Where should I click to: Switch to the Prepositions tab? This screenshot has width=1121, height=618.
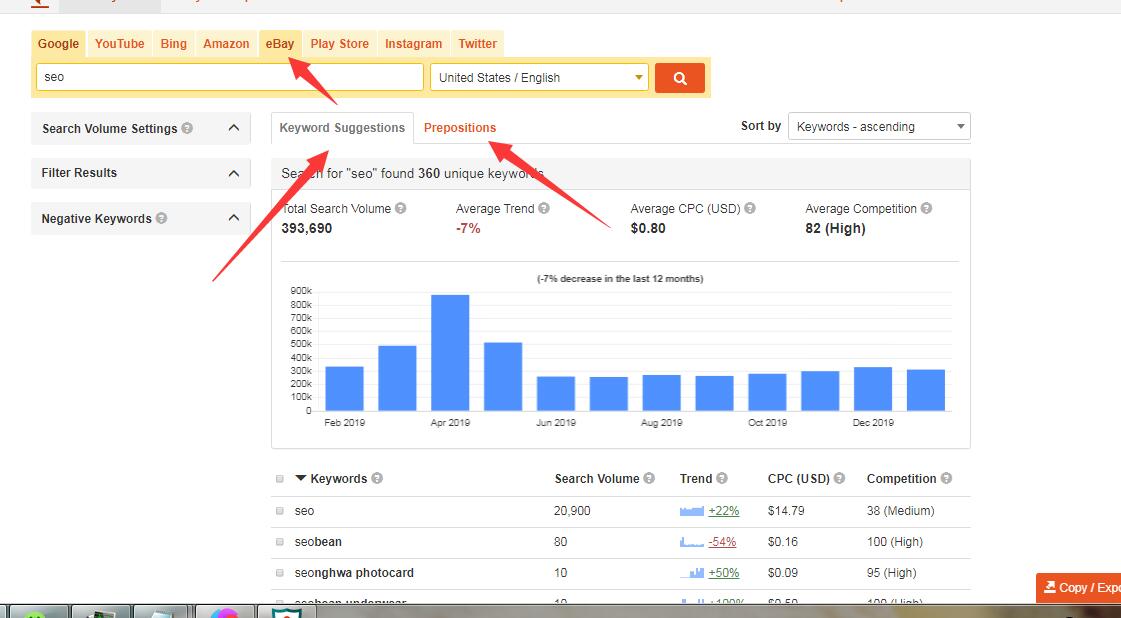click(x=460, y=127)
